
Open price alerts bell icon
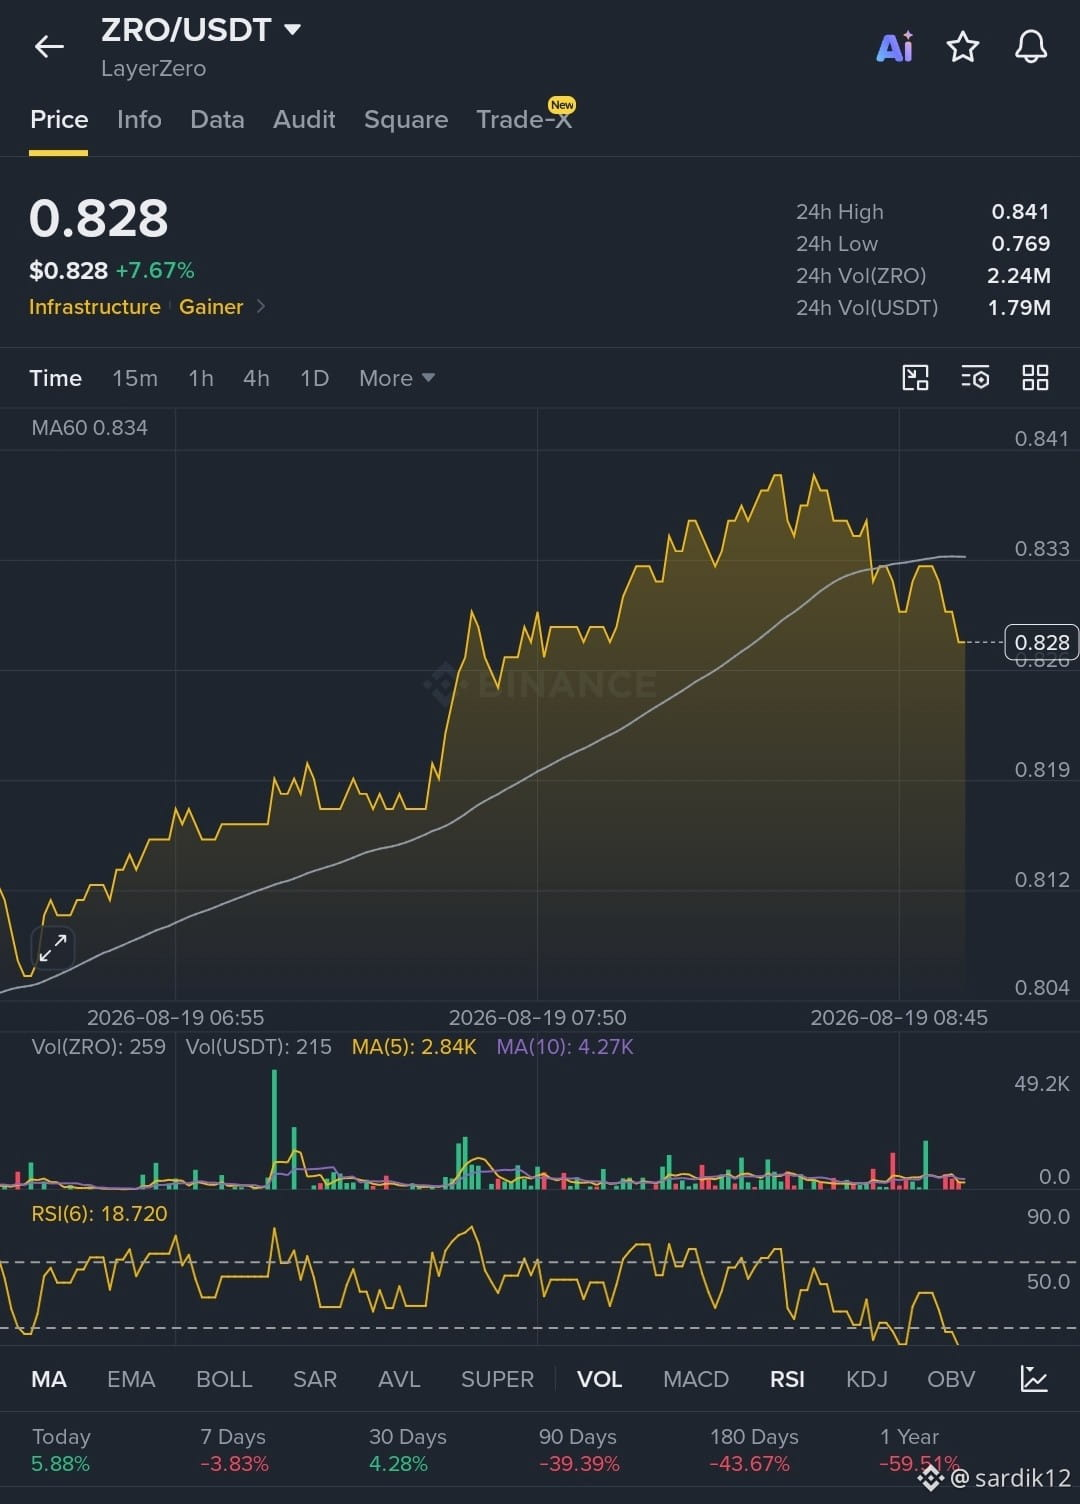pyautogui.click(x=1031, y=46)
